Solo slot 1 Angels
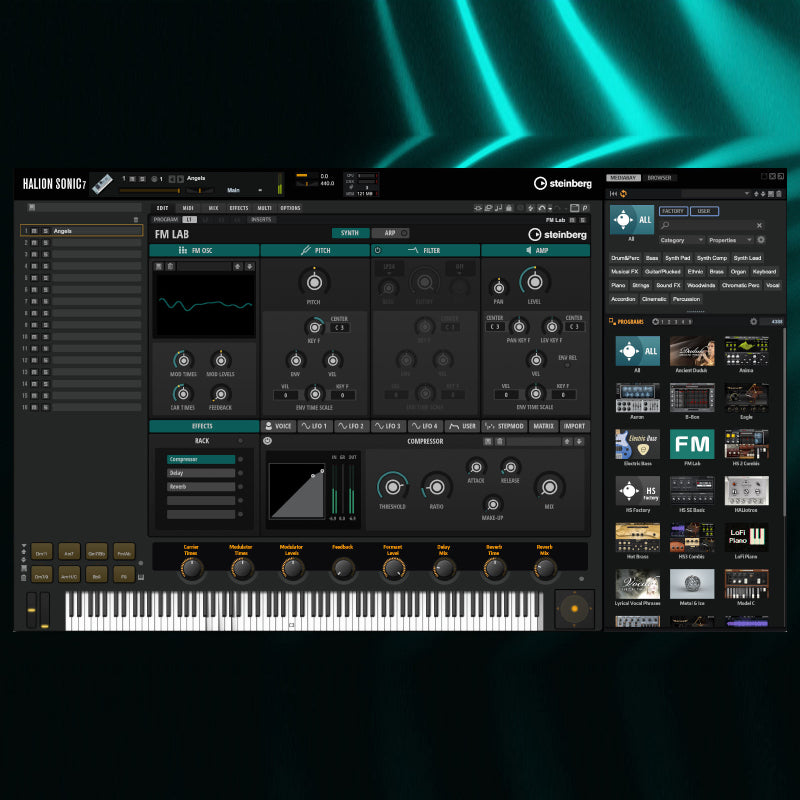 coord(45,231)
